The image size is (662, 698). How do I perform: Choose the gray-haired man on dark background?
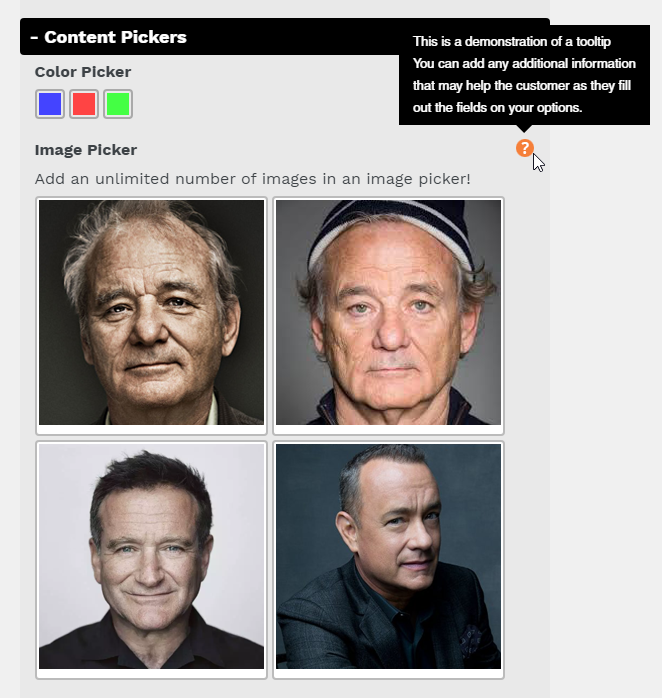click(x=151, y=312)
